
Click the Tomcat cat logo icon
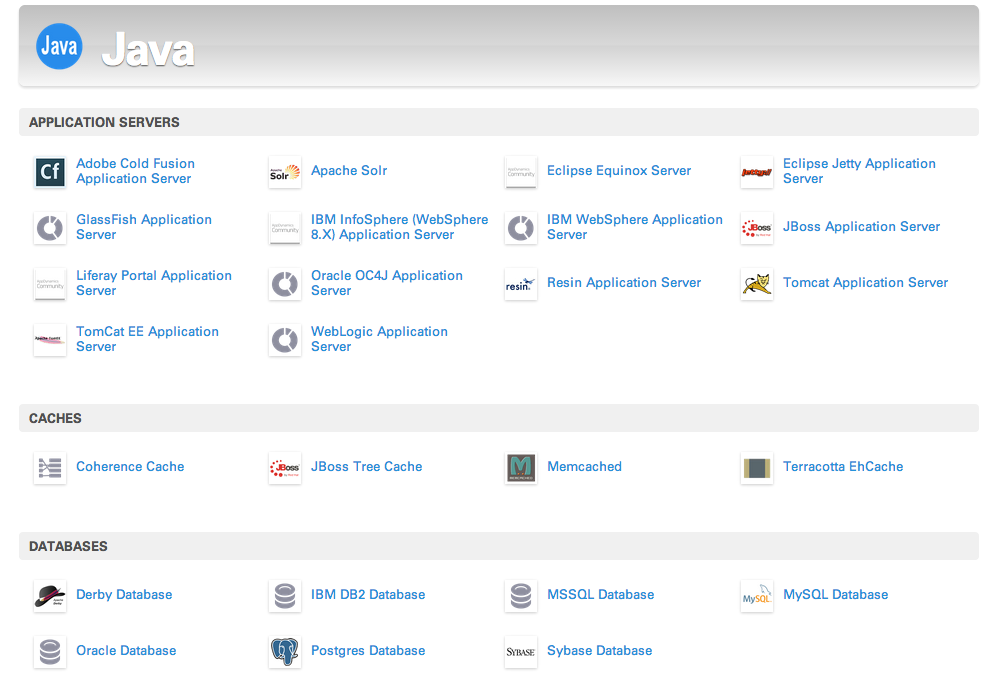(x=757, y=284)
